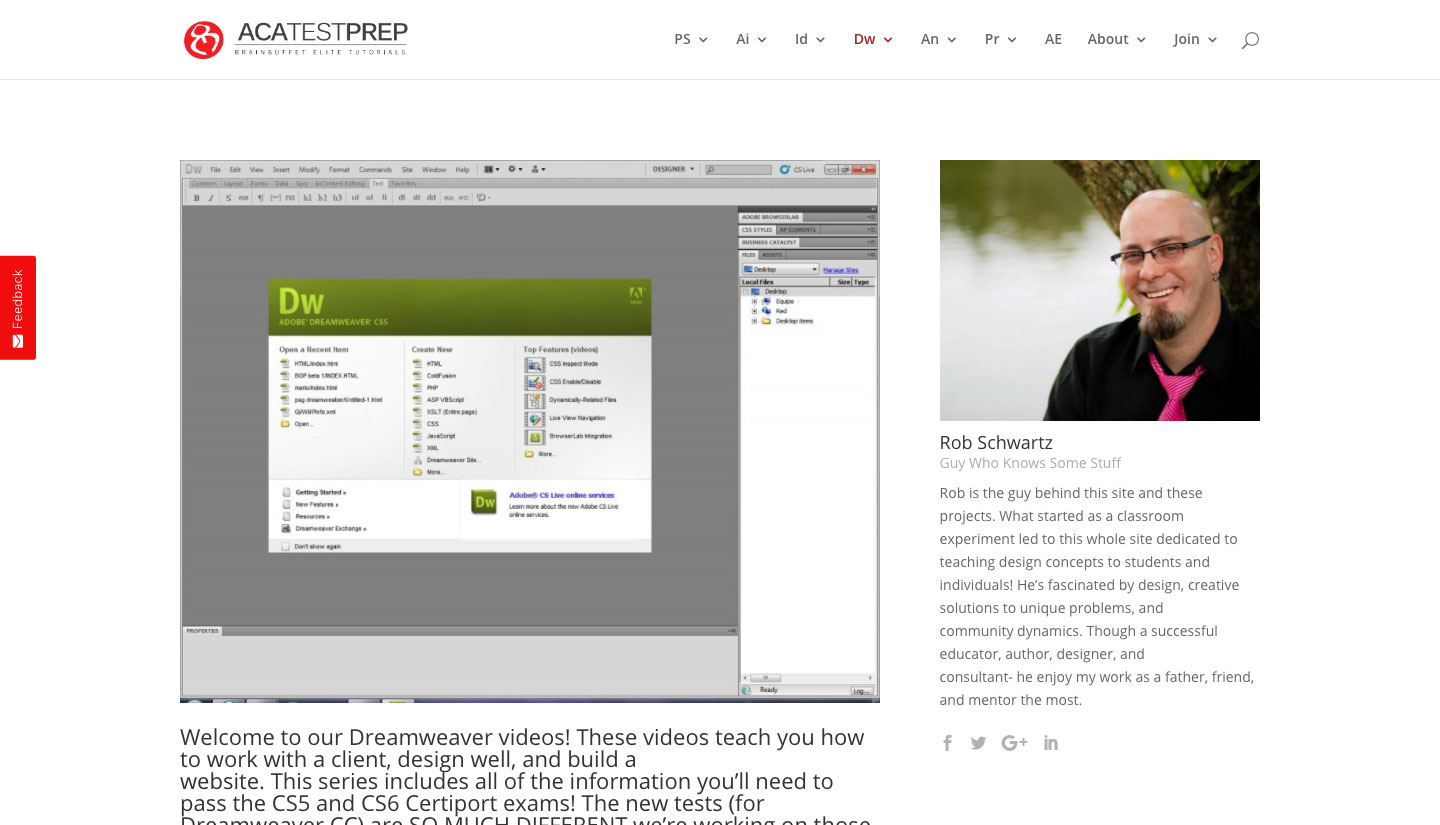Click the Rob Schwartz name heading
Image resolution: width=1440 pixels, height=825 pixels.
pos(996,442)
